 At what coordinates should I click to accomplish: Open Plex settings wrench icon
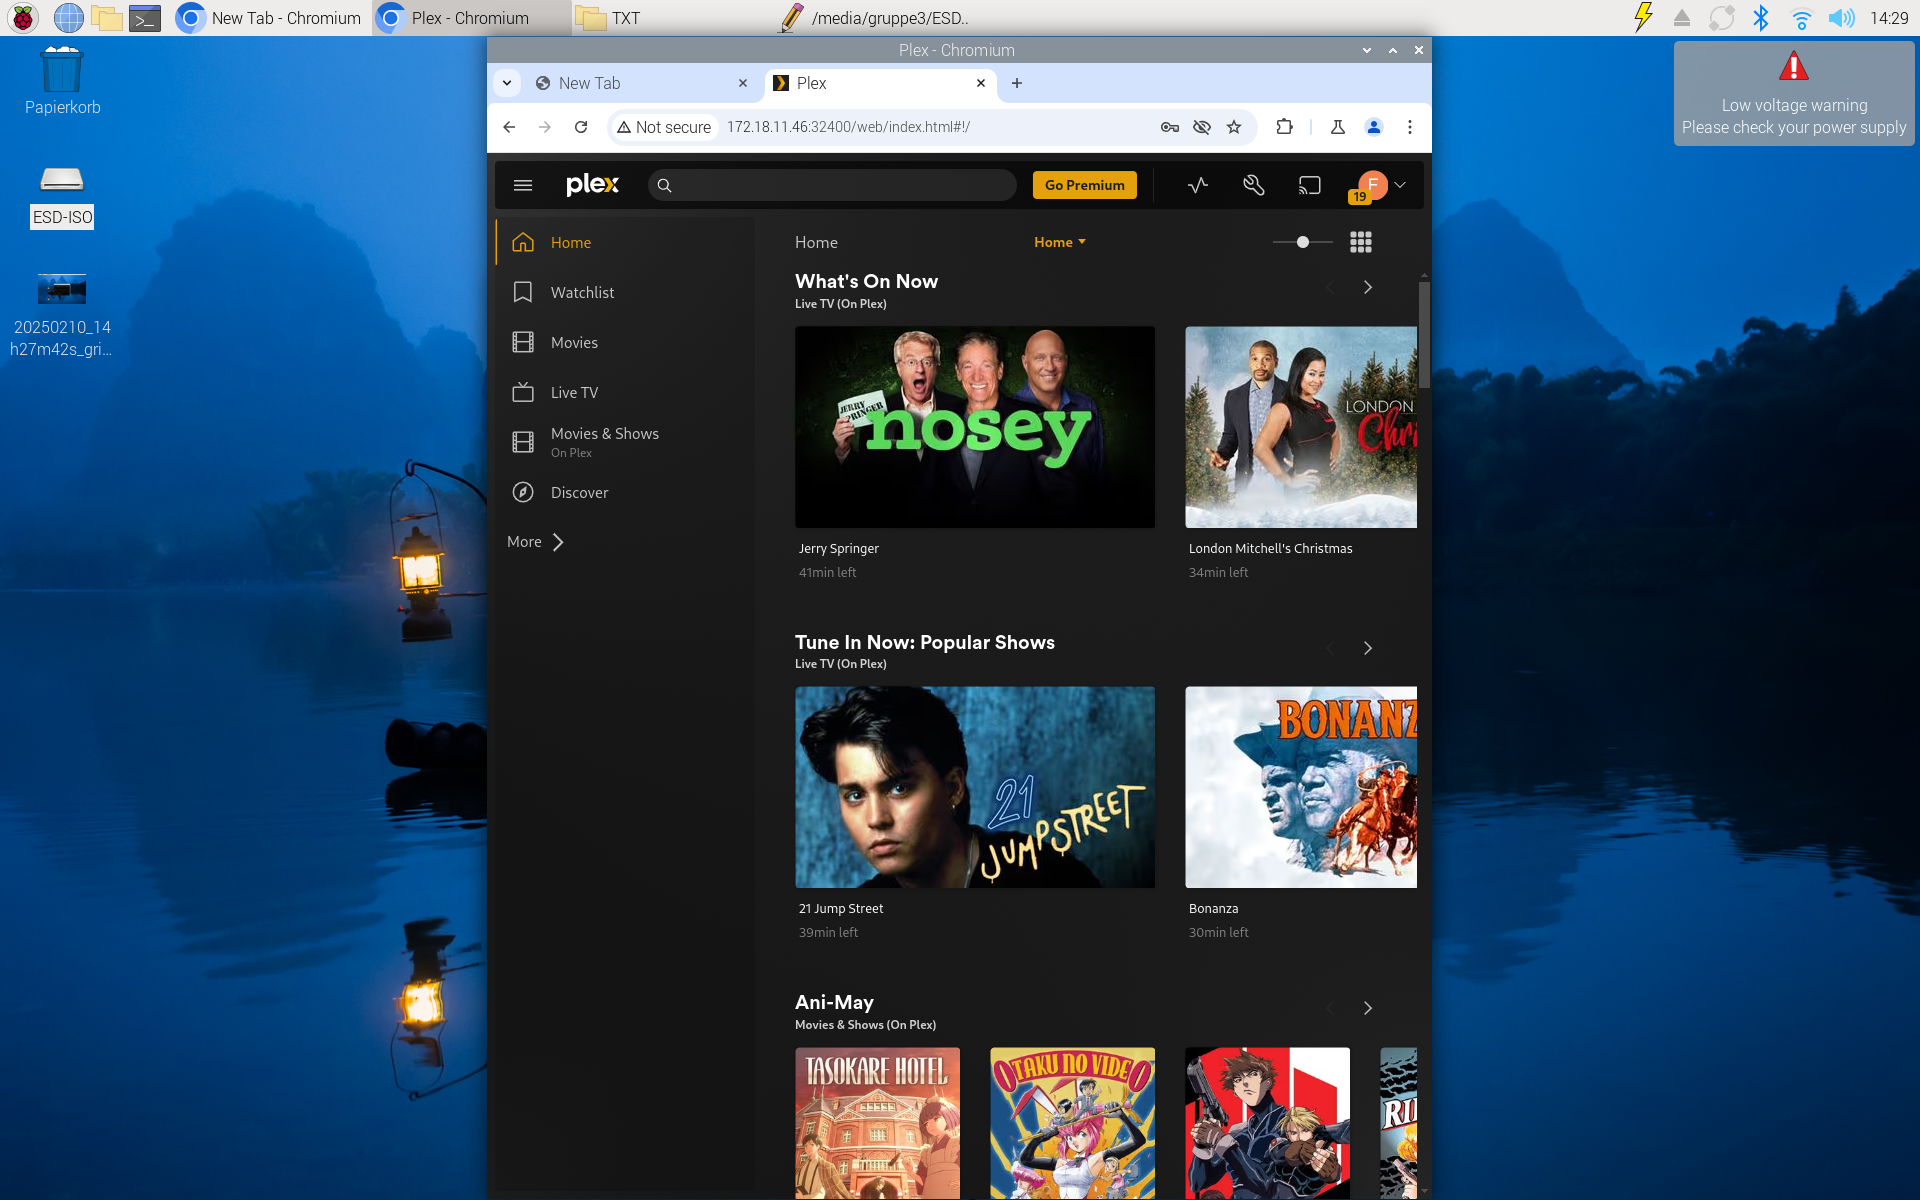[x=1254, y=185]
